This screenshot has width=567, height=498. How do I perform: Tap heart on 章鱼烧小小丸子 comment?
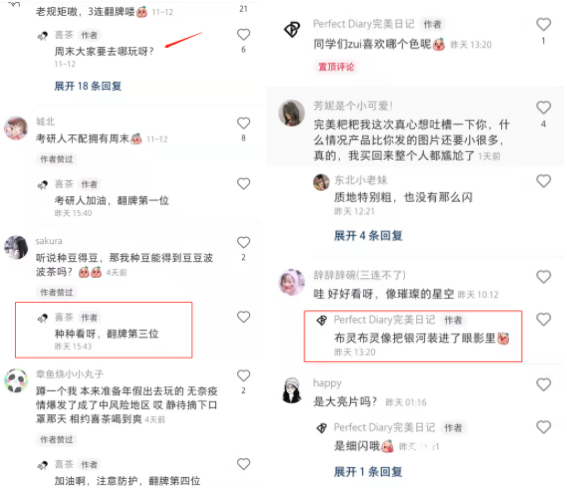[x=243, y=376]
